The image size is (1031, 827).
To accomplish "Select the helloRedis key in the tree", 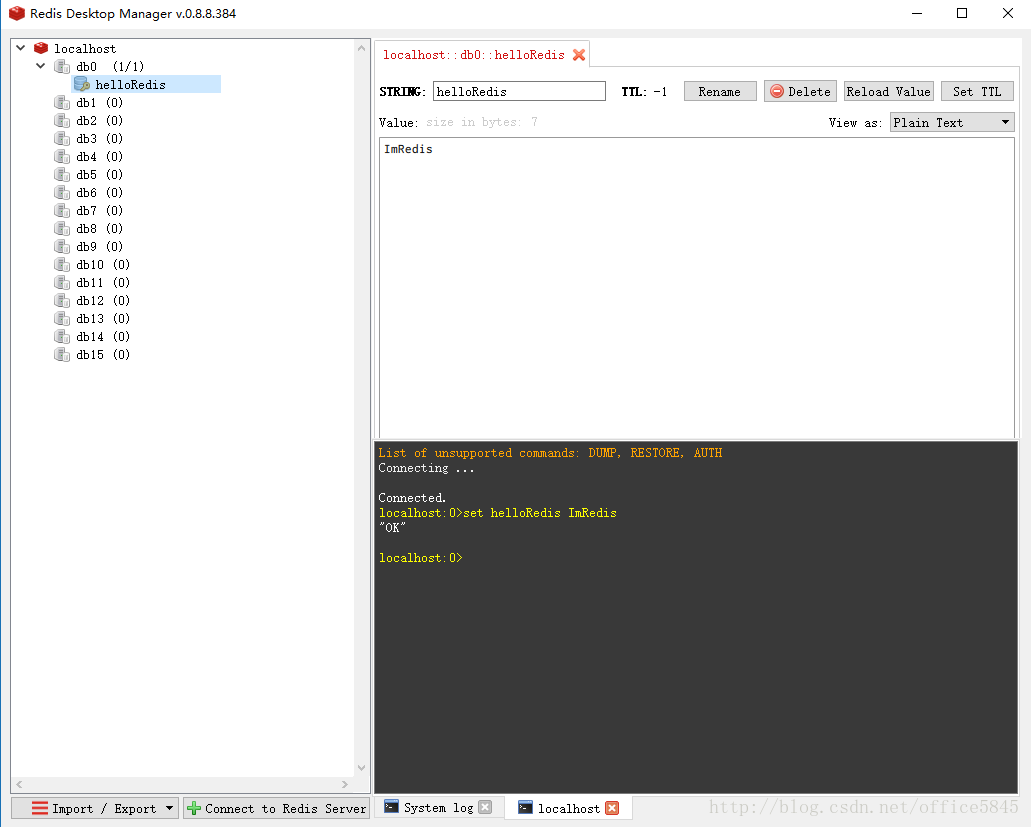I will tap(130, 84).
